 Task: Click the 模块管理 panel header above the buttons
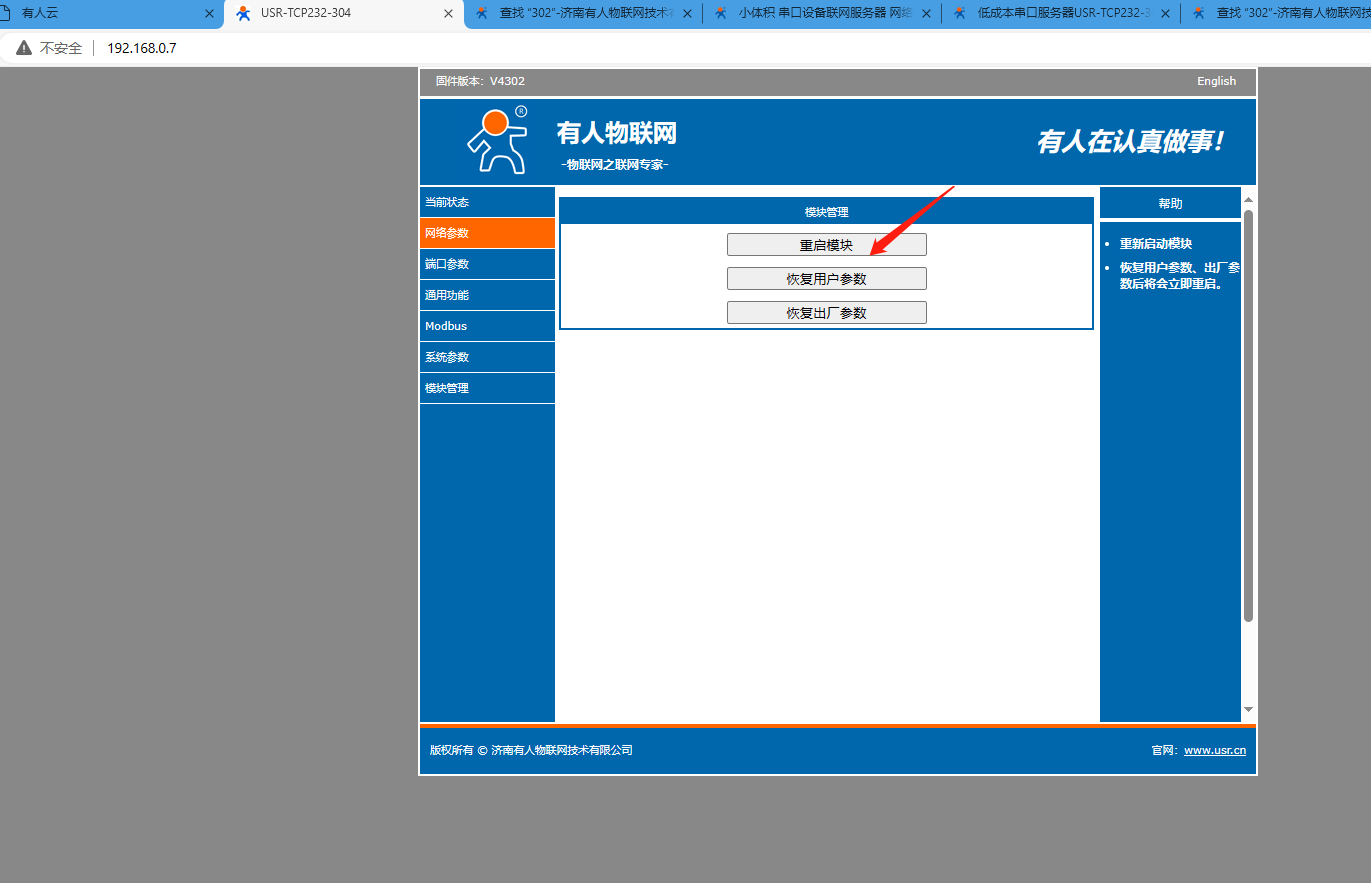coord(826,212)
